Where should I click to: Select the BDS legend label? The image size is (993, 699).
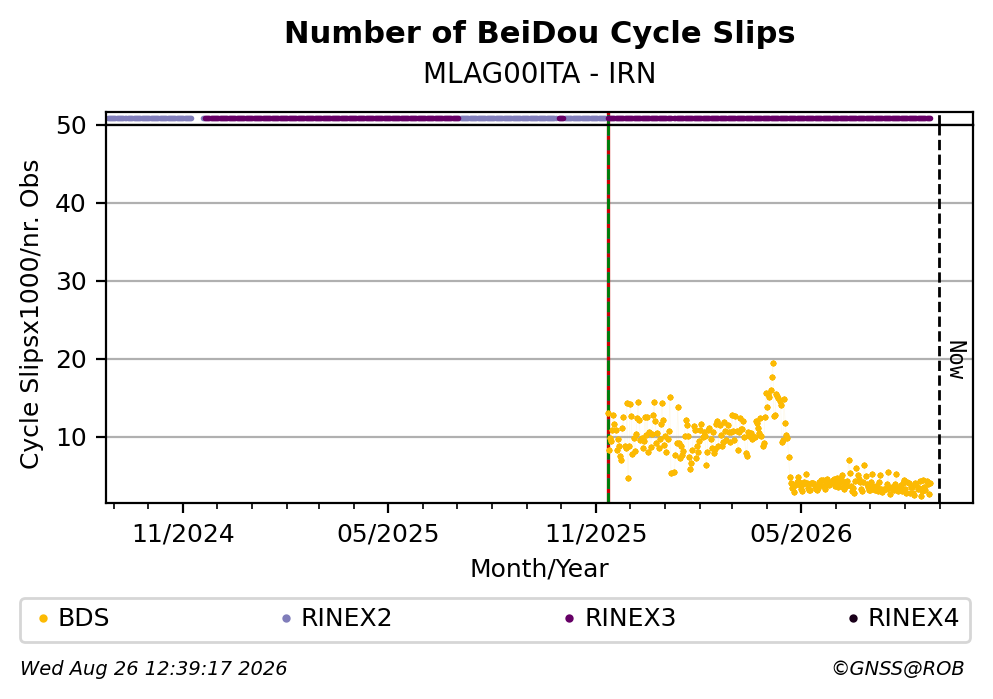click(84, 618)
